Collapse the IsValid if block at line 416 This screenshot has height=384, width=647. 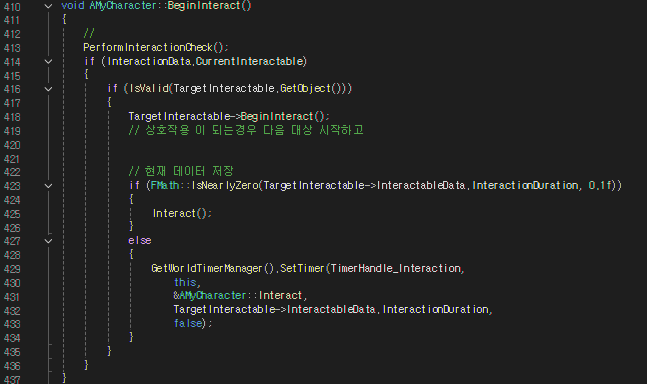[48, 89]
